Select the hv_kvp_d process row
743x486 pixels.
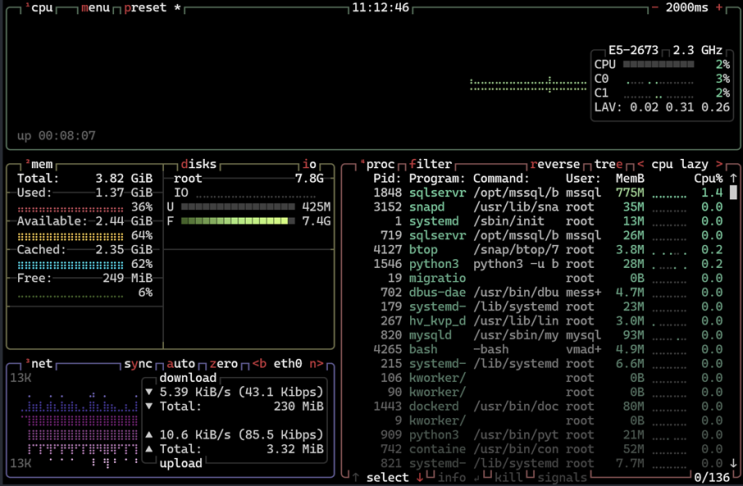tap(548, 321)
